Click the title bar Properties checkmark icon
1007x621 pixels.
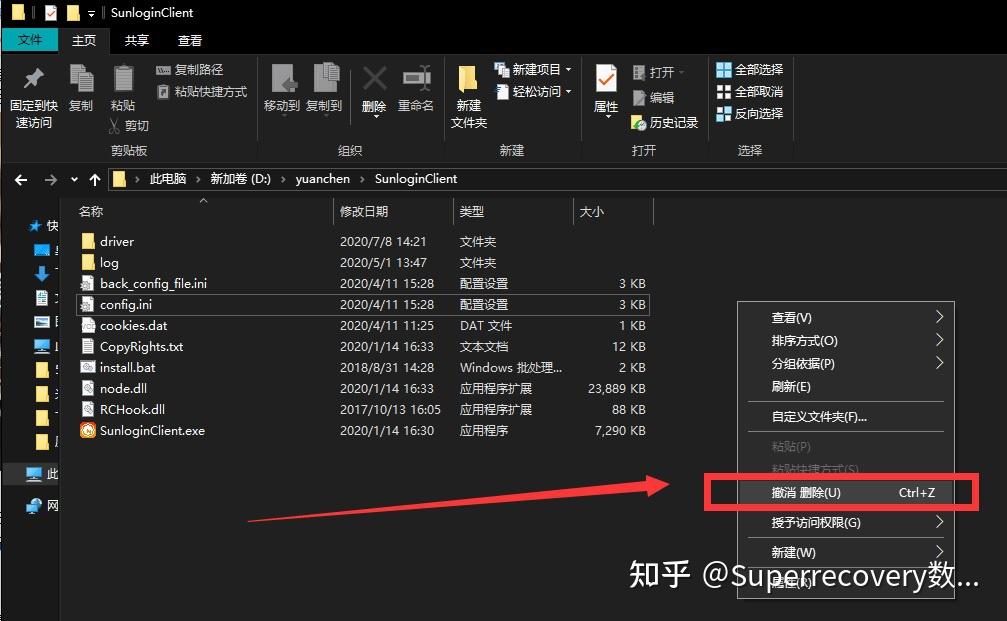(51, 12)
